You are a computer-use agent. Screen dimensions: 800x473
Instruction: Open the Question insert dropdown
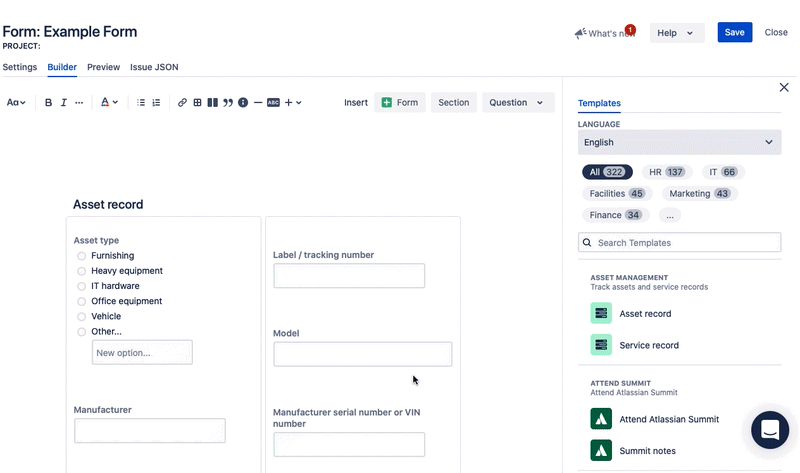[518, 103]
